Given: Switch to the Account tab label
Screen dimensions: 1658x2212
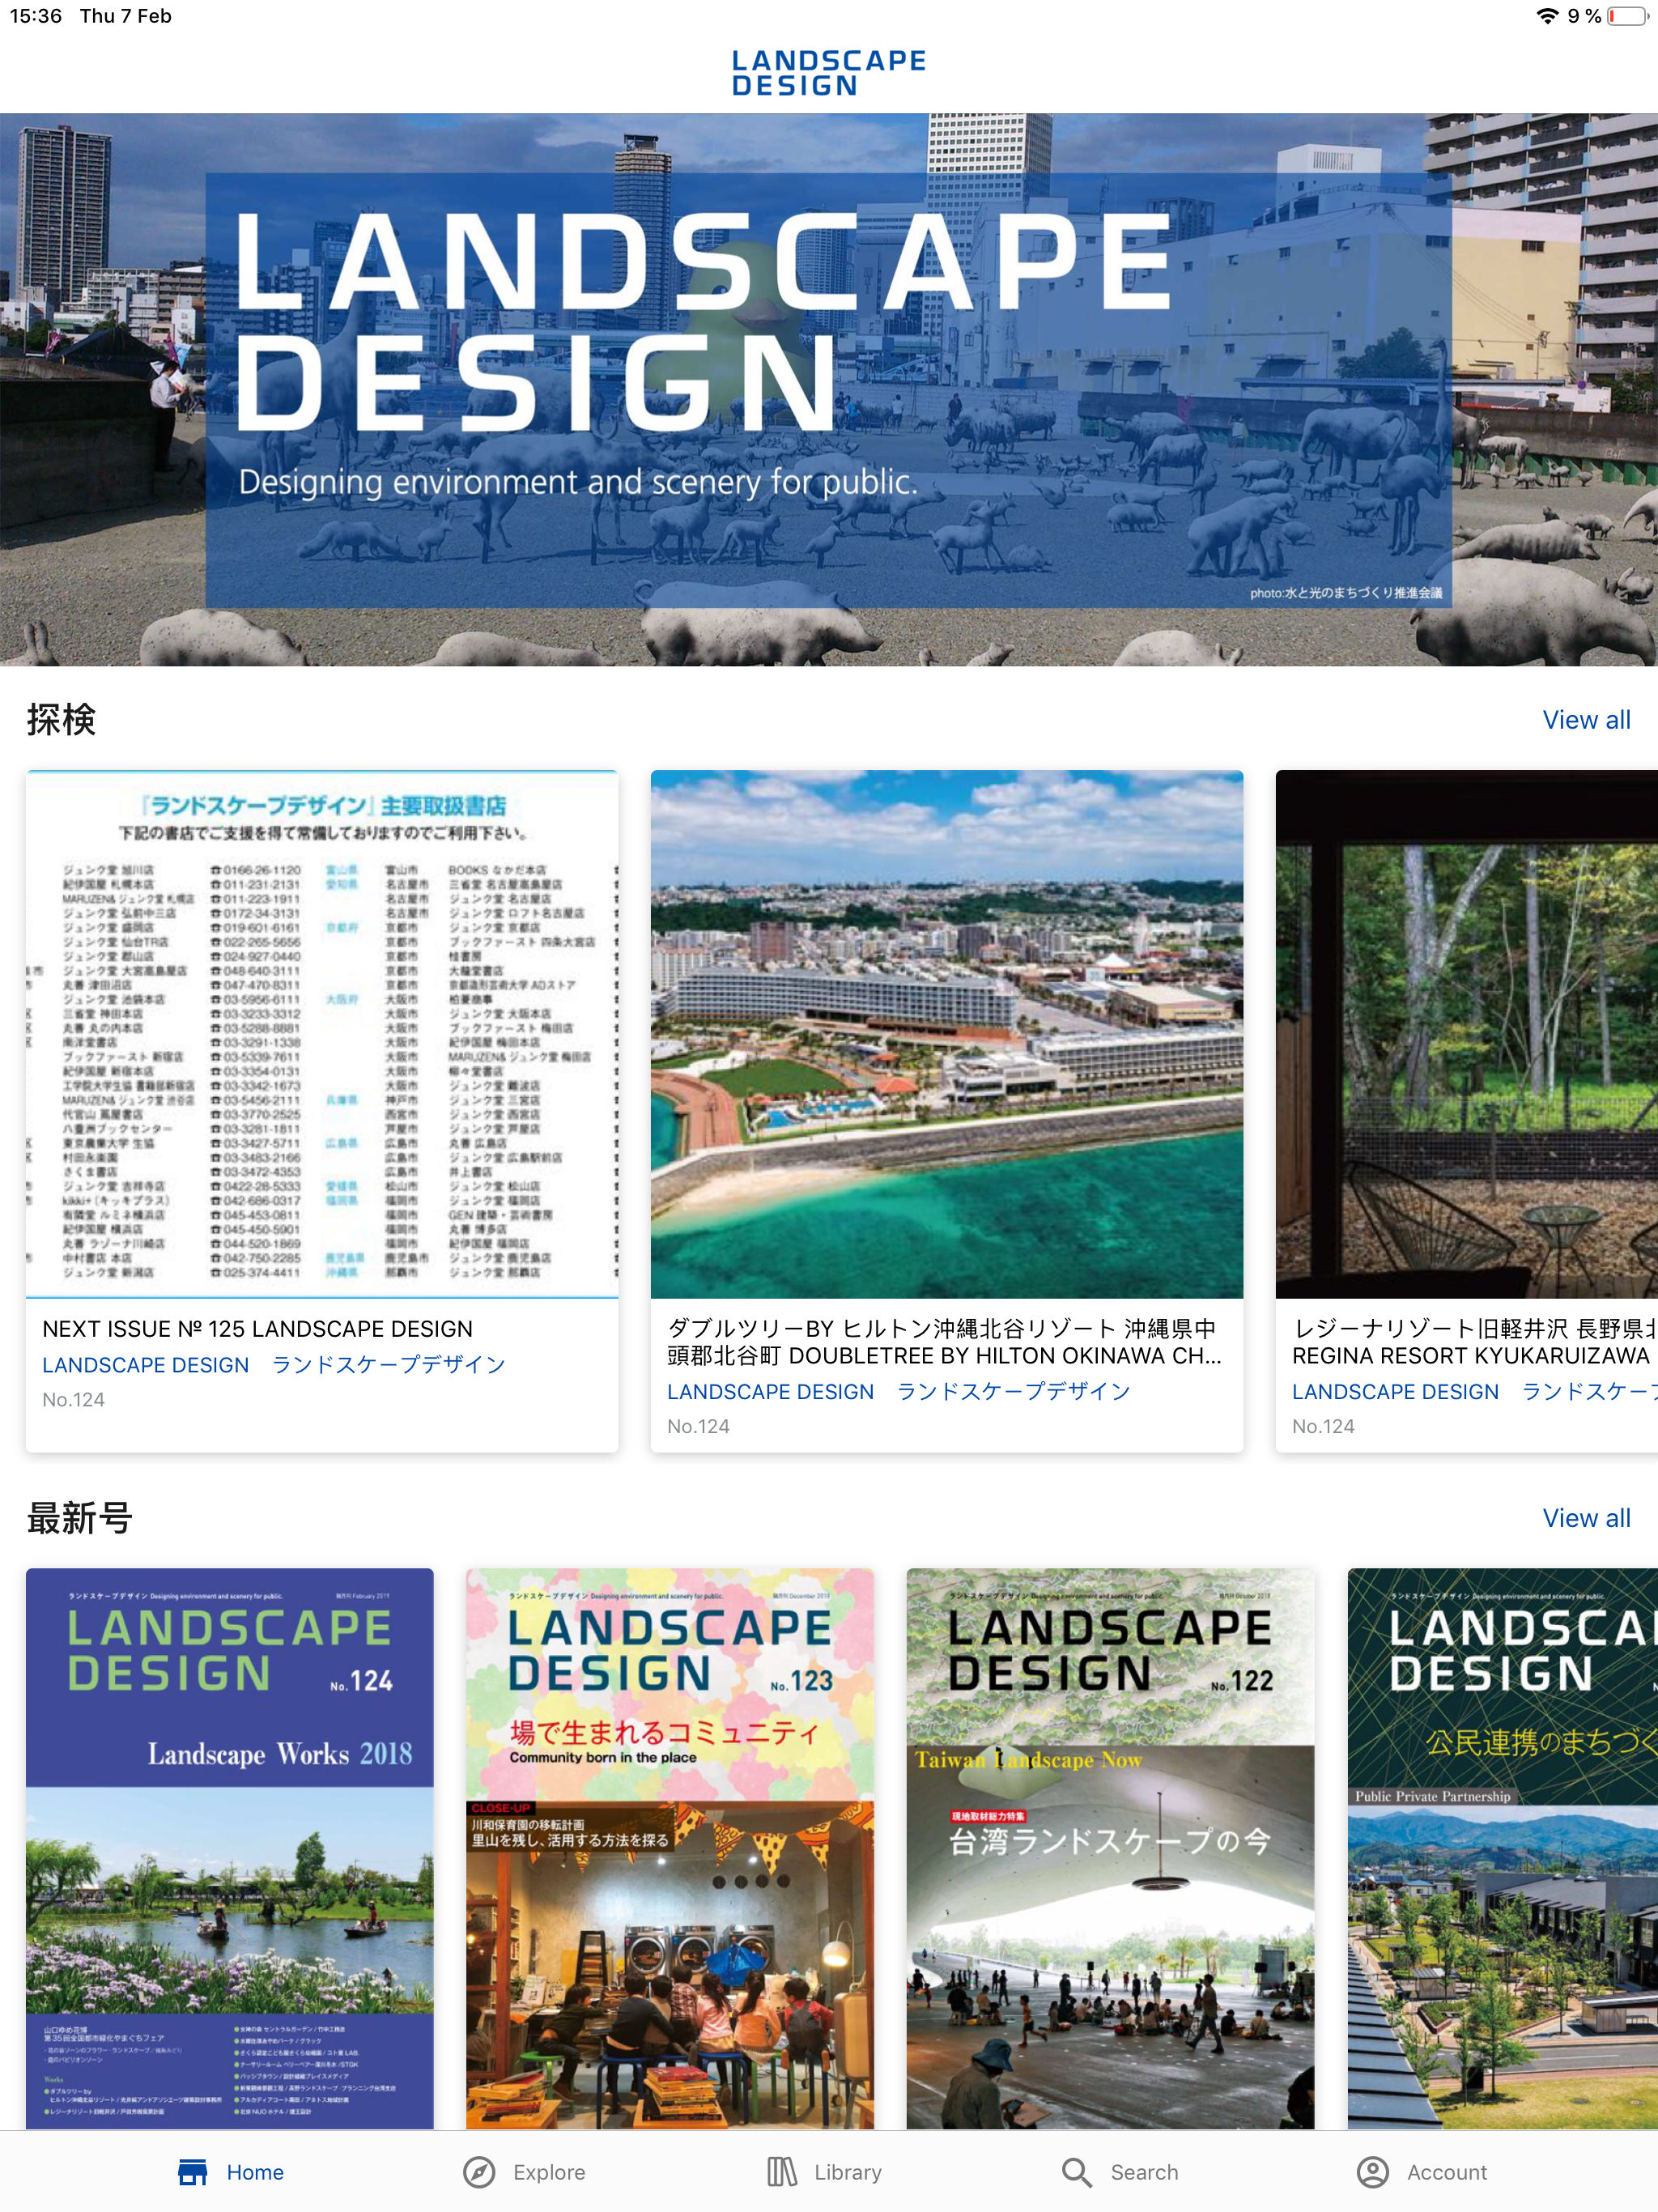Looking at the screenshot, I should (x=1447, y=2172).
